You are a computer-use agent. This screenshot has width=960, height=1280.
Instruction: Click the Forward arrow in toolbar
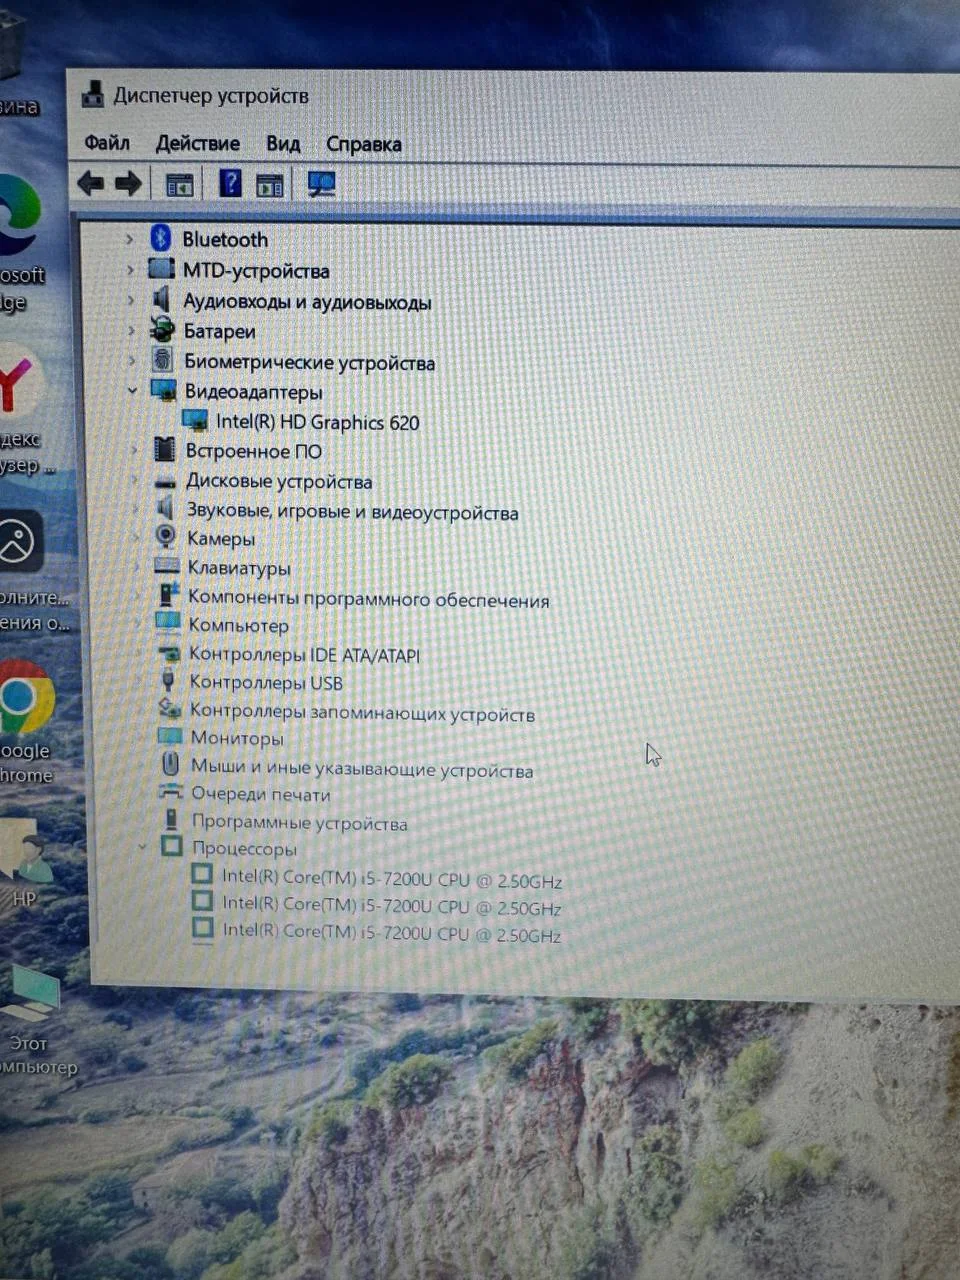click(128, 183)
